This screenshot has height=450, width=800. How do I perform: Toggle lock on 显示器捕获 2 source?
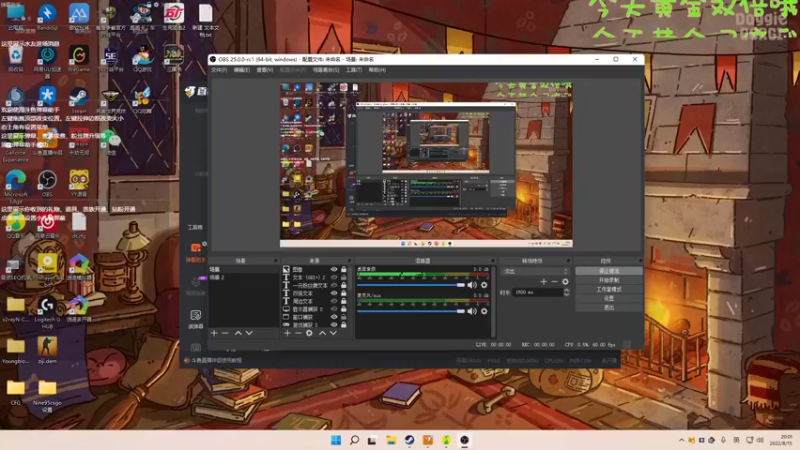click(344, 309)
